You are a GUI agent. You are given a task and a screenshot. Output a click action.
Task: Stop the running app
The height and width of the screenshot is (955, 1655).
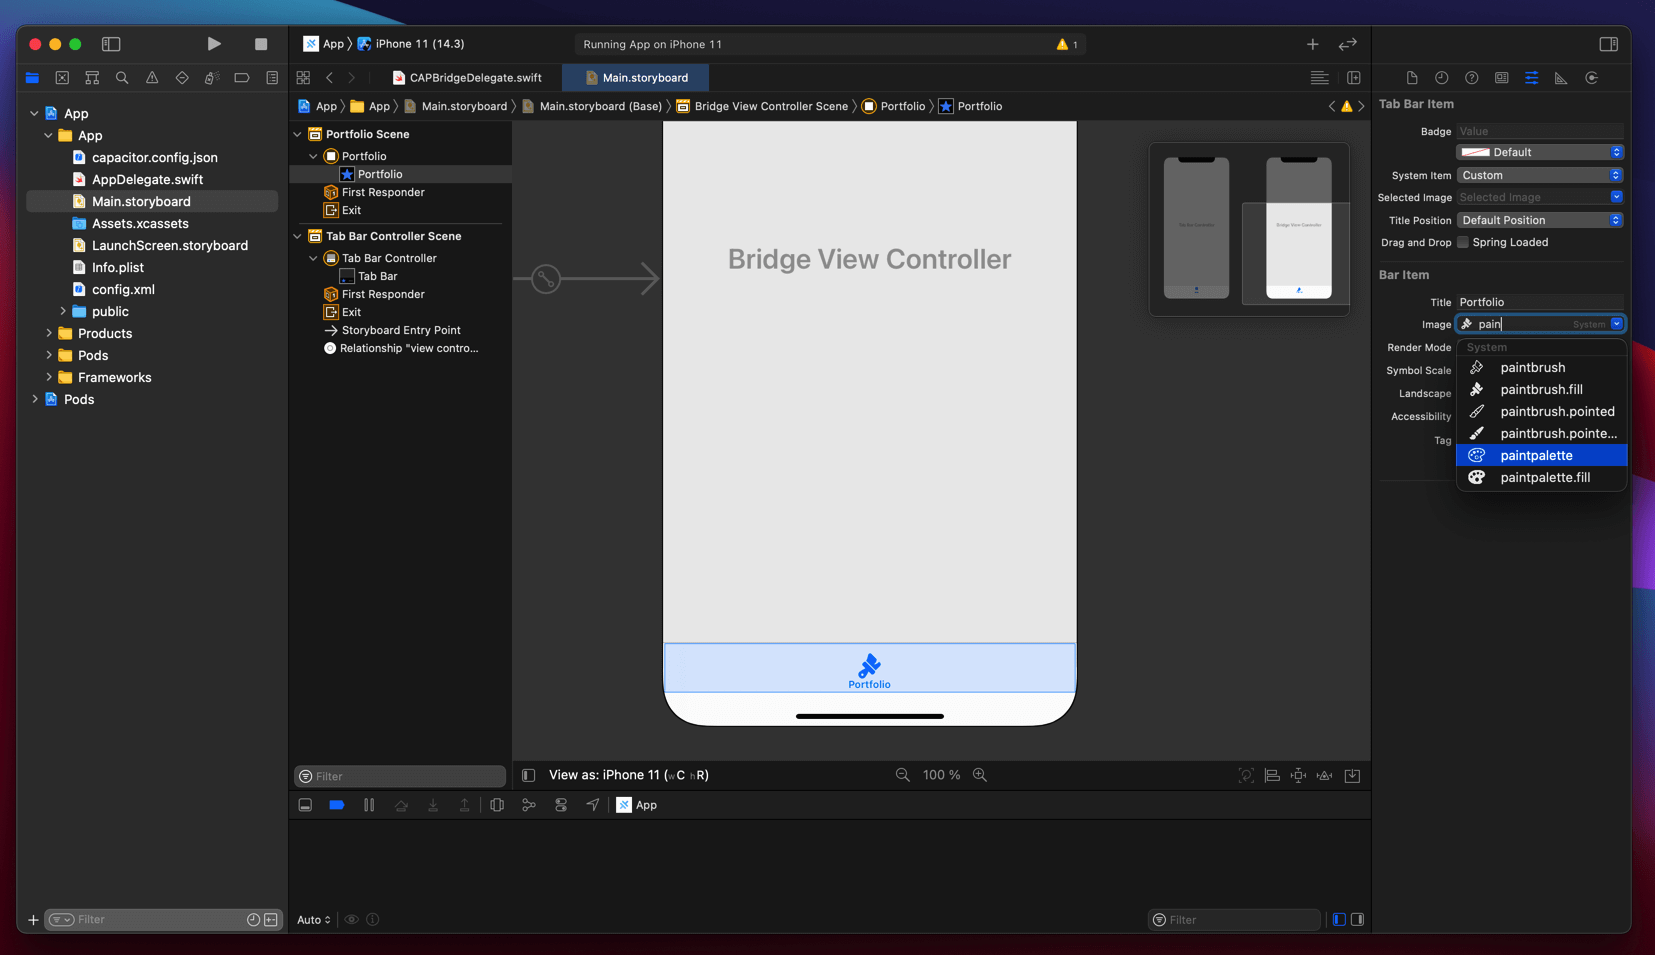tap(261, 44)
